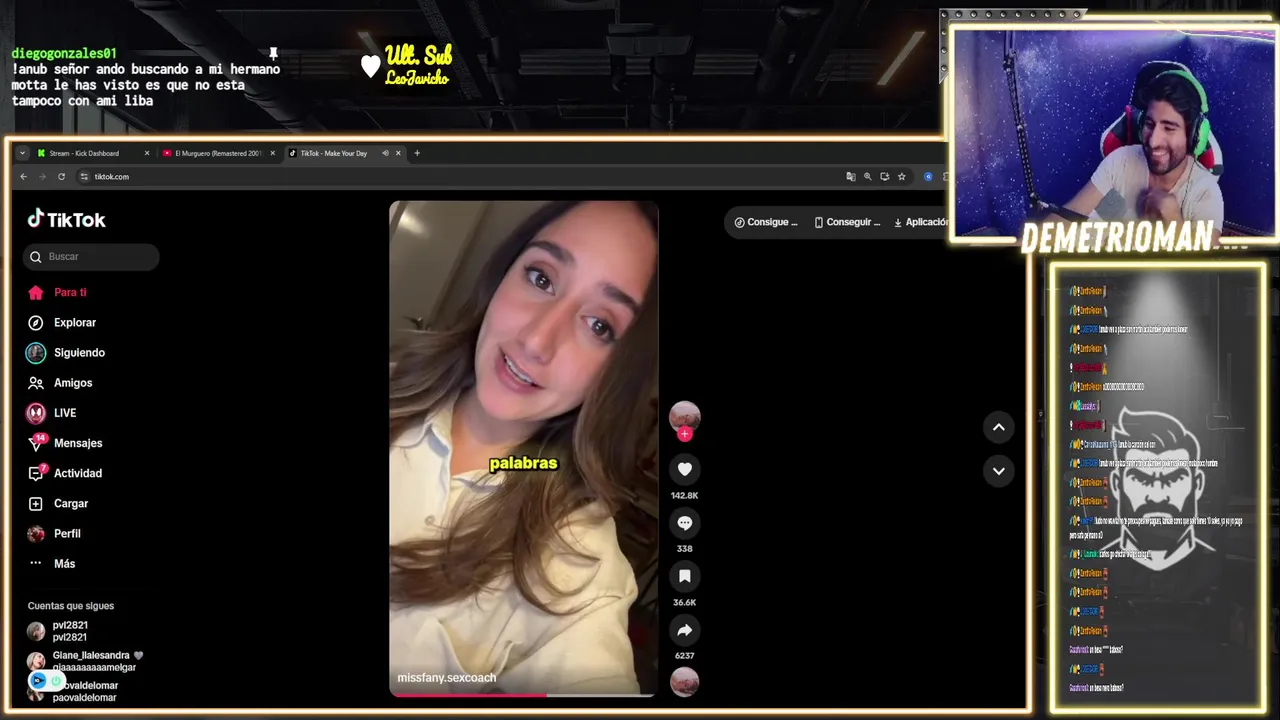Open the Explorar compass item
Image resolution: width=1280 pixels, height=720 pixels.
(x=62, y=322)
